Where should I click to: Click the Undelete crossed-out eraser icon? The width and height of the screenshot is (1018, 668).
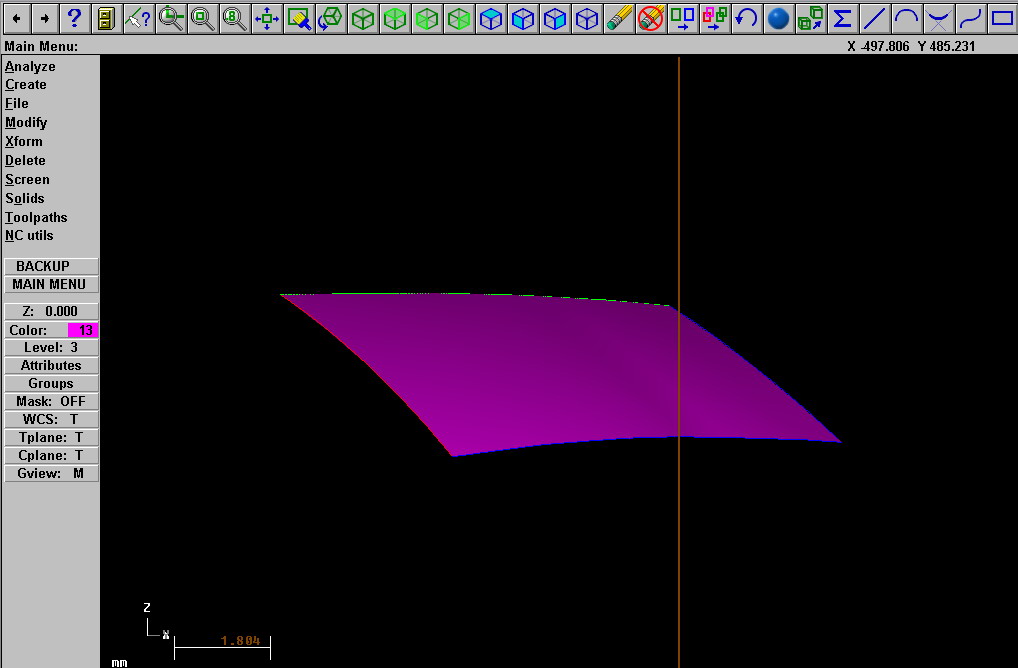pos(651,19)
